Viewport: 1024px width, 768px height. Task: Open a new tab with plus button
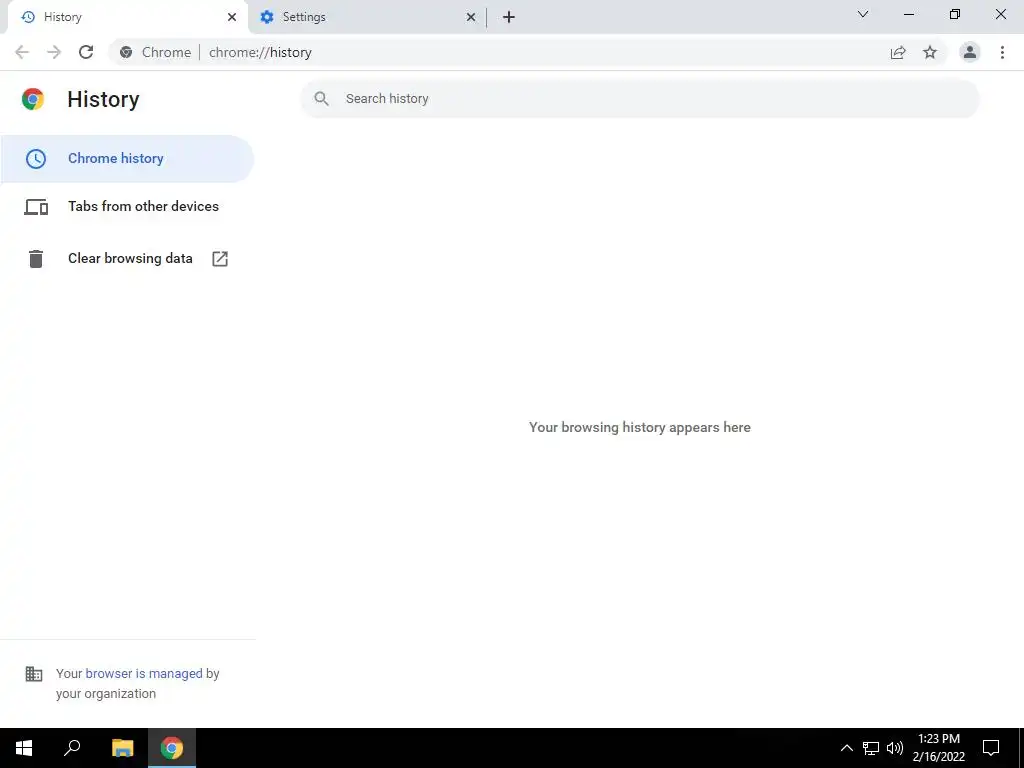coord(509,17)
